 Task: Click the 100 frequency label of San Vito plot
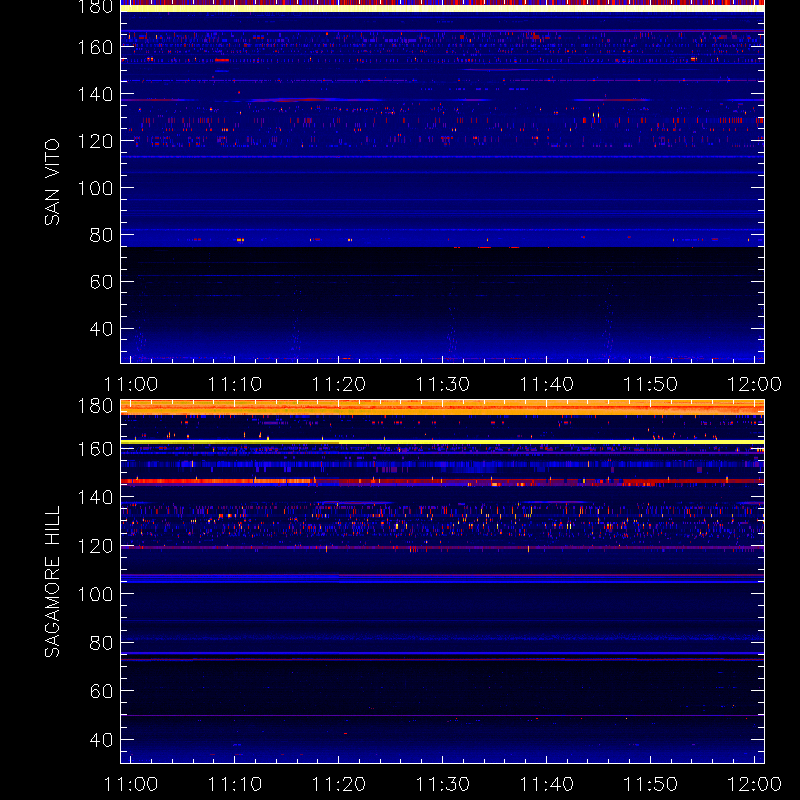tap(95, 188)
